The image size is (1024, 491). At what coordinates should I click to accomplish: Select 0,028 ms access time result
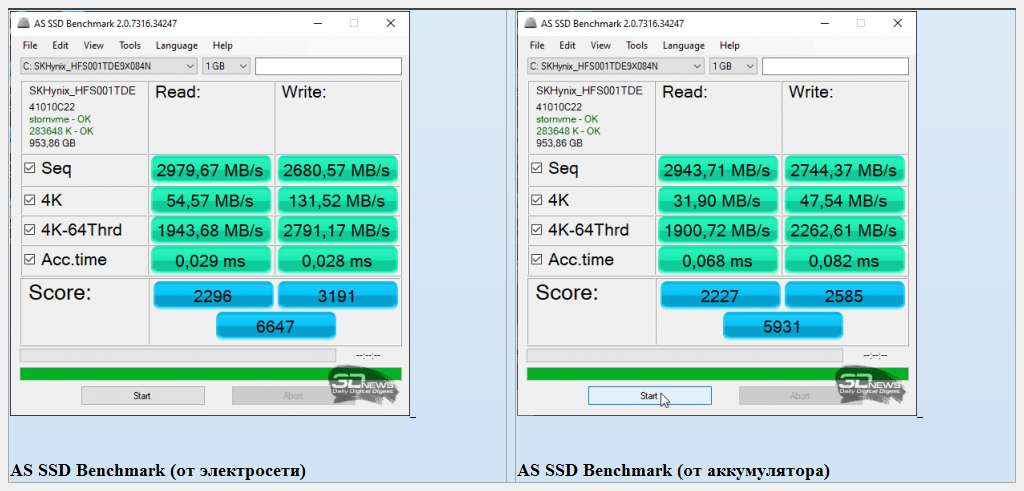click(x=337, y=261)
